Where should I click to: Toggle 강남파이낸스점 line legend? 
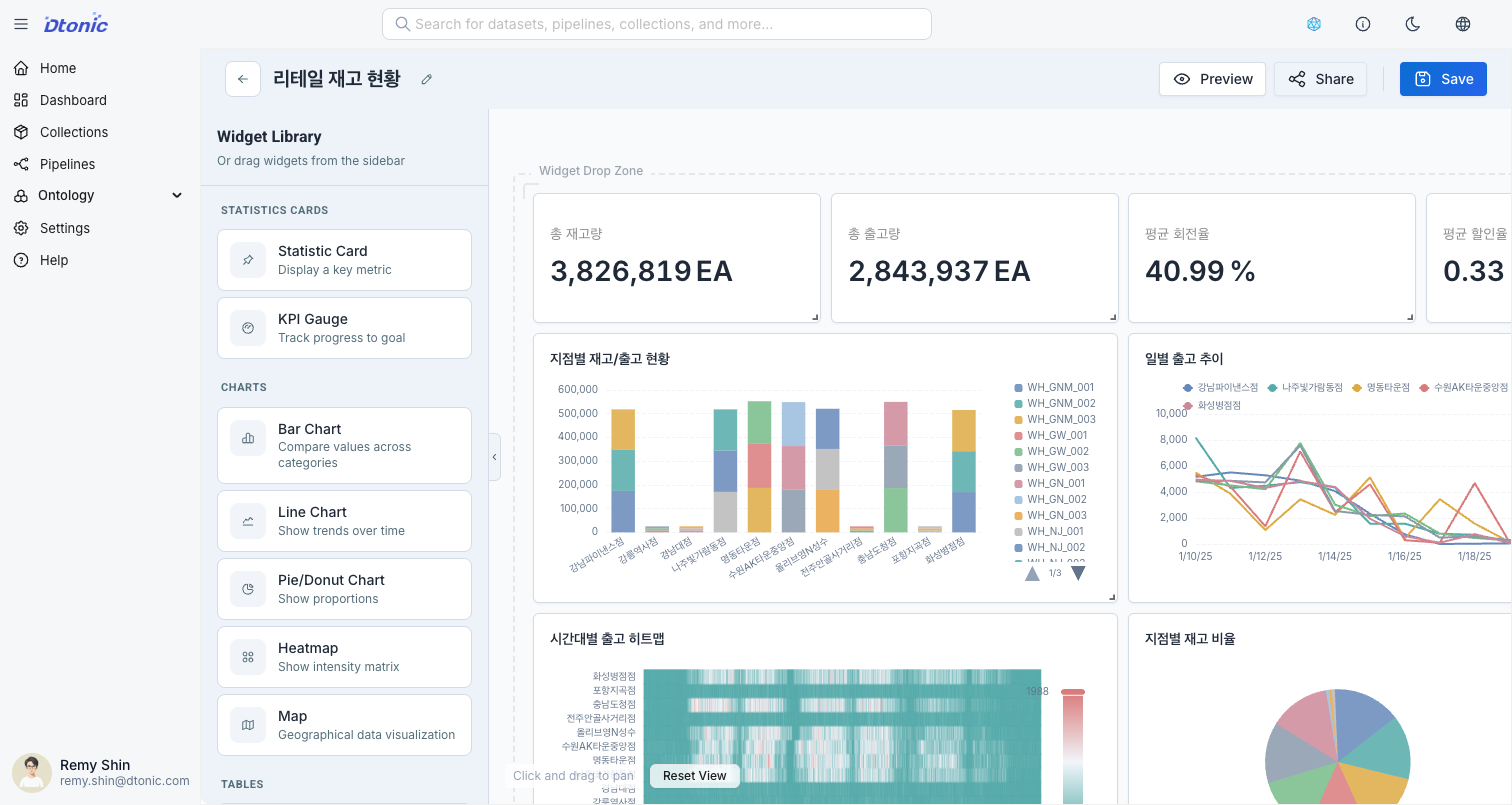coord(1219,387)
